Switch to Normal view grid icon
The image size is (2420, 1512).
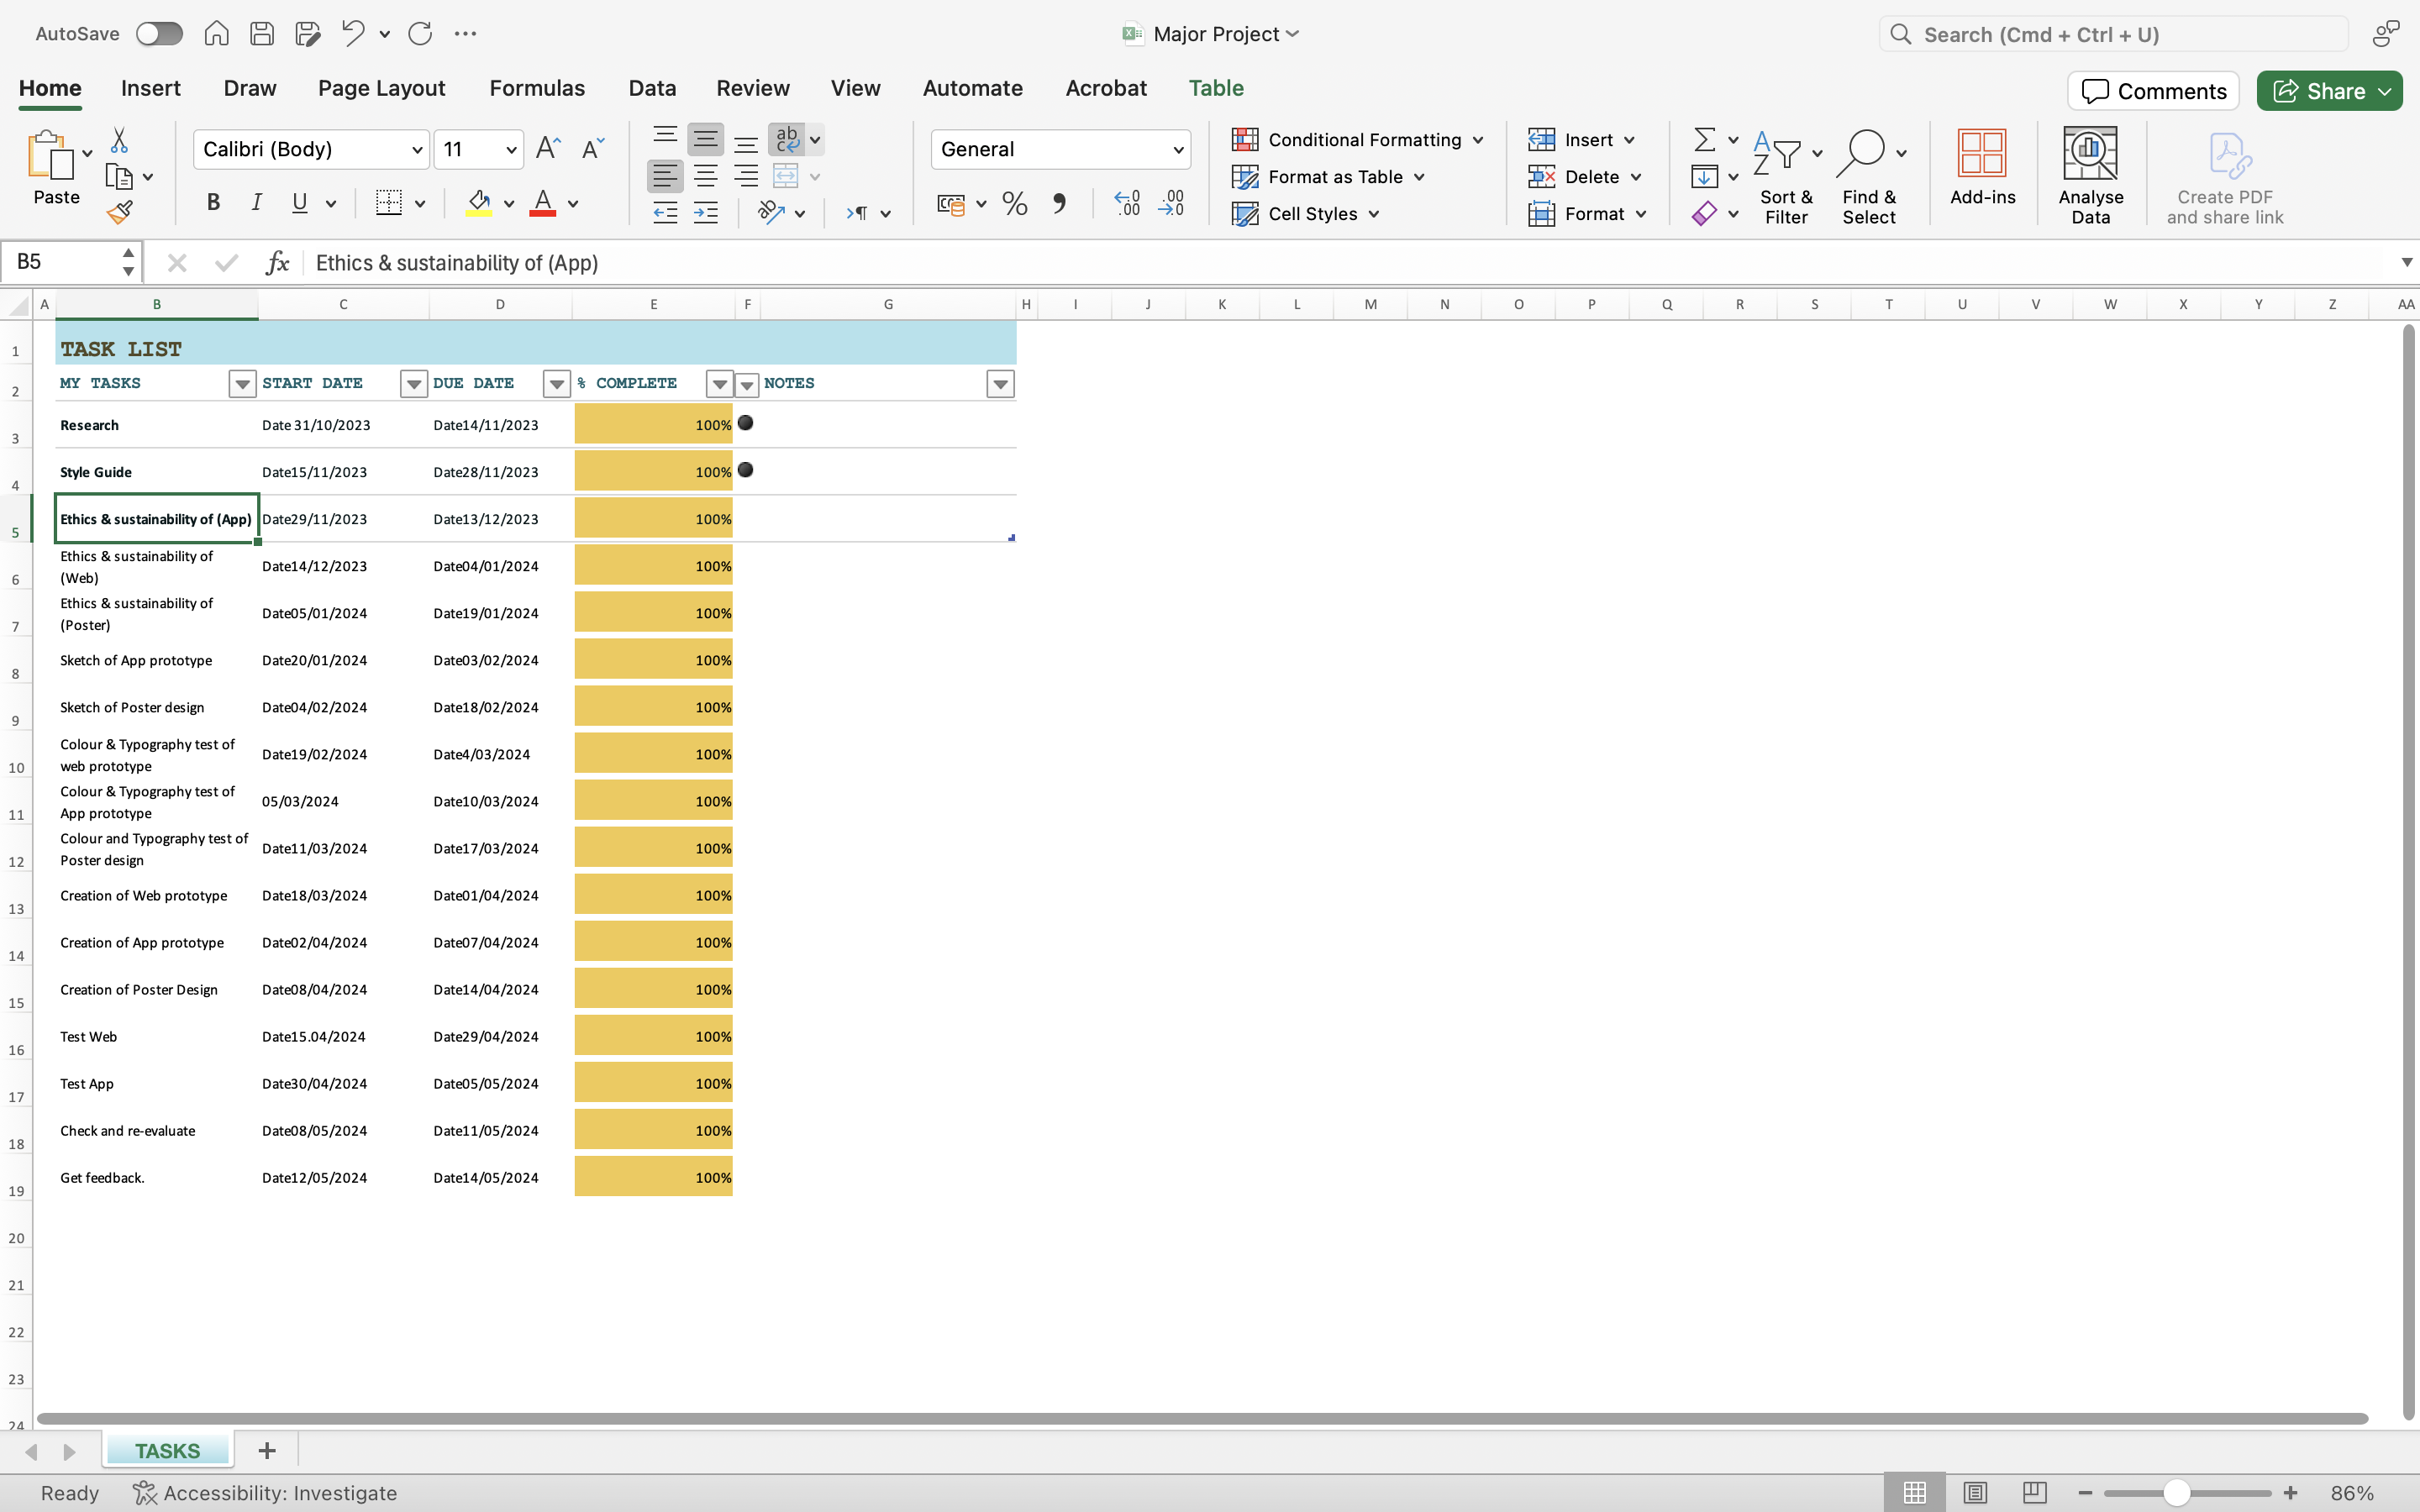(x=1915, y=1493)
